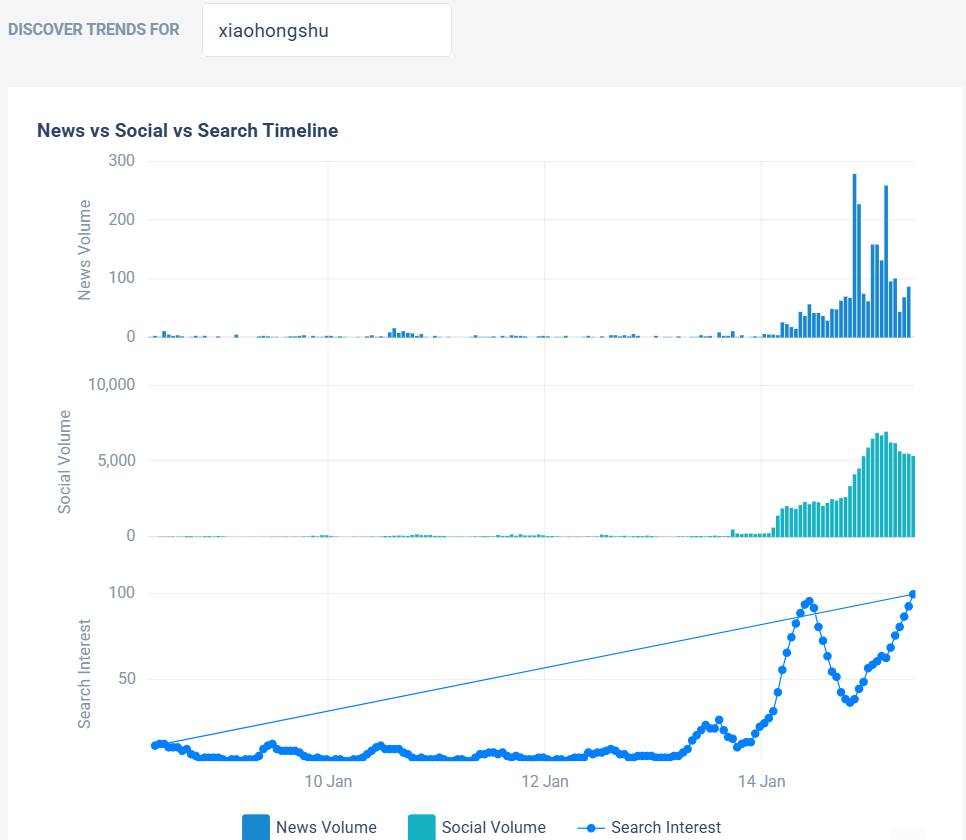This screenshot has height=840, width=966.
Task: Click the Social Volume legend label
Action: click(x=493, y=827)
